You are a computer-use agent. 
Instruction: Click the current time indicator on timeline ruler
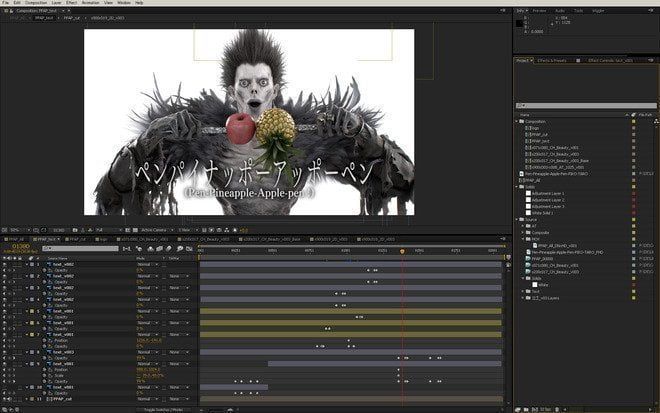[402, 251]
